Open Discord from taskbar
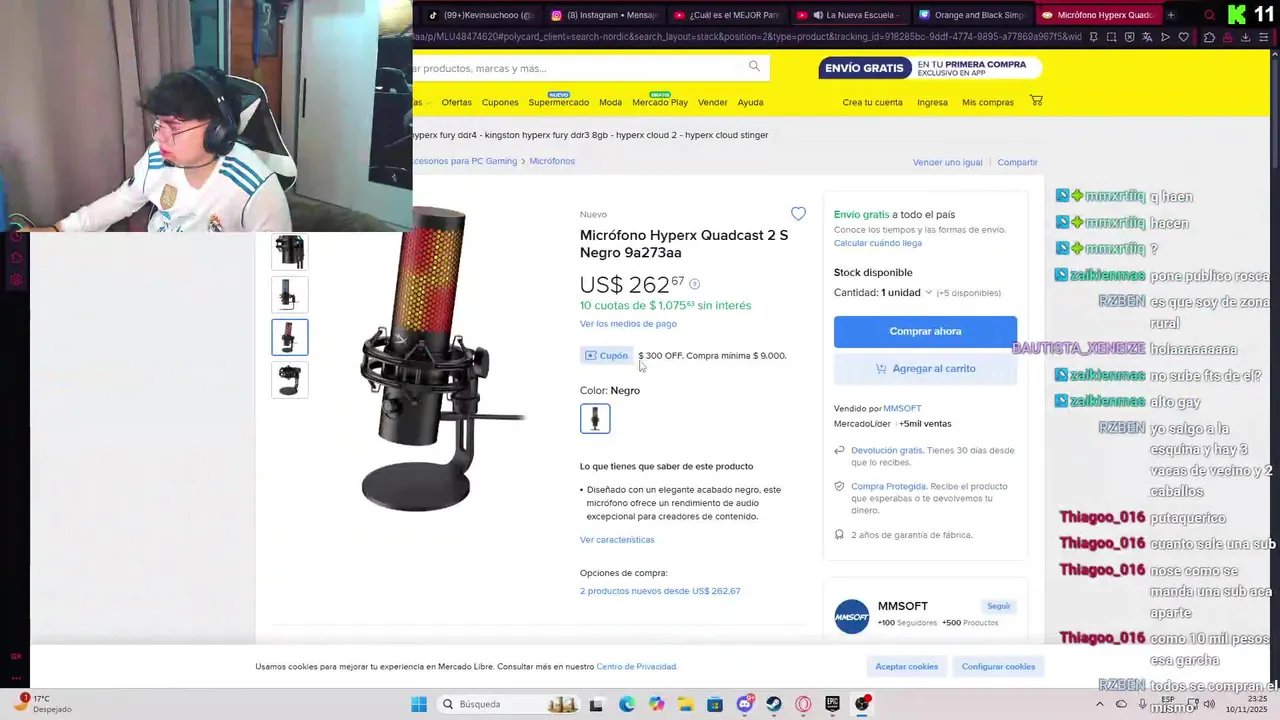 click(745, 704)
